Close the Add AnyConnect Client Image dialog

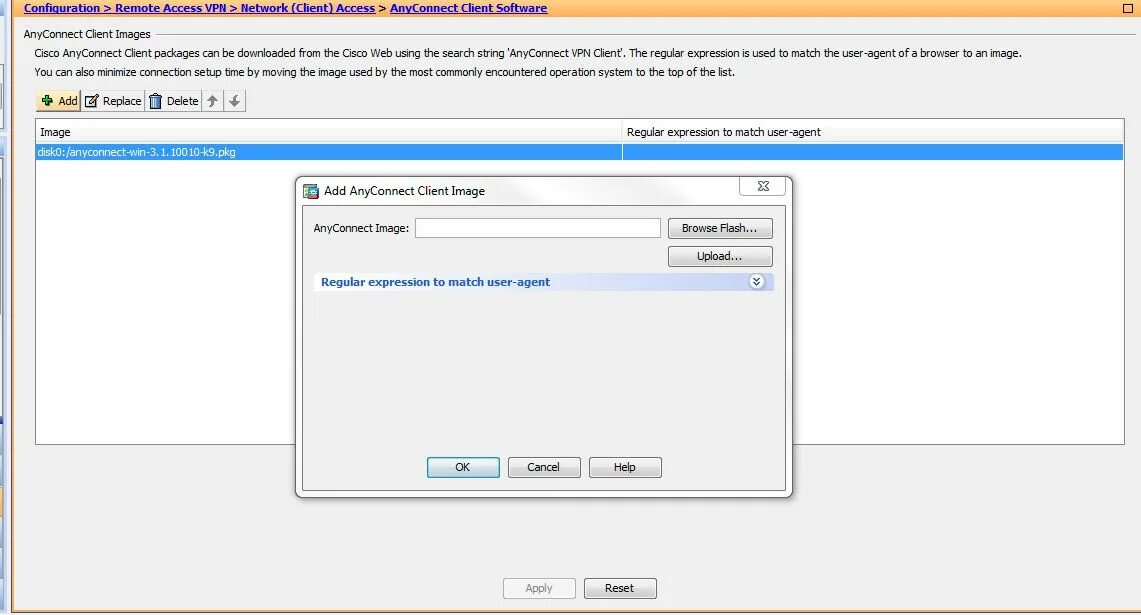tap(762, 186)
